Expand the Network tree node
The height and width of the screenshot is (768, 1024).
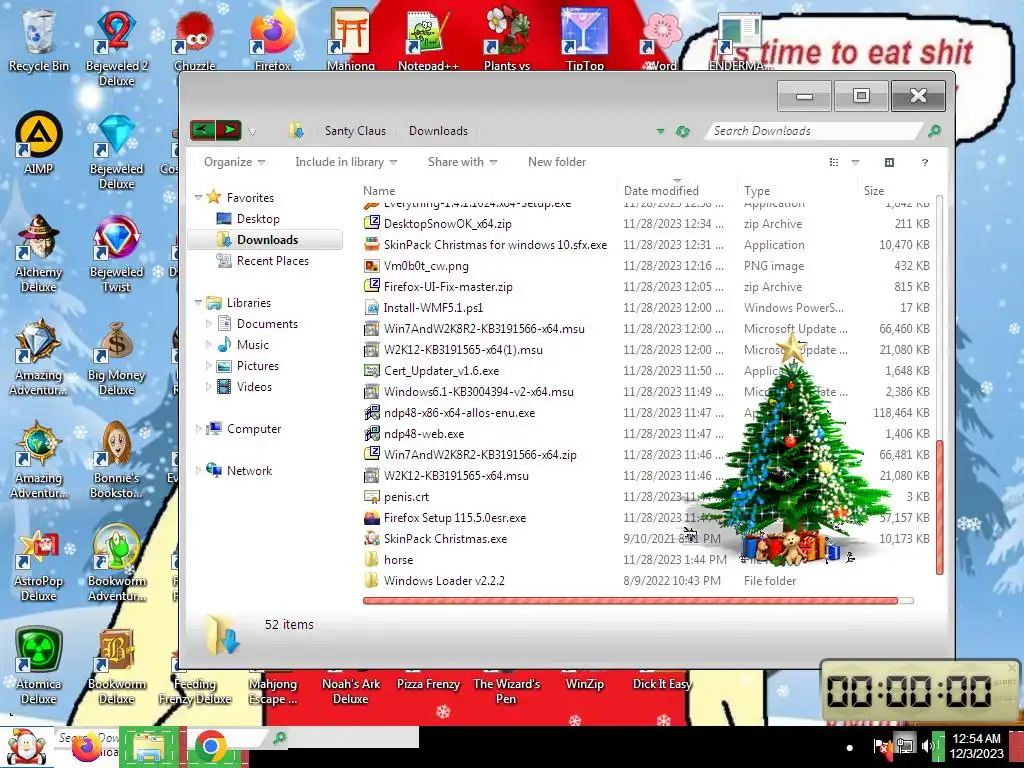point(199,470)
